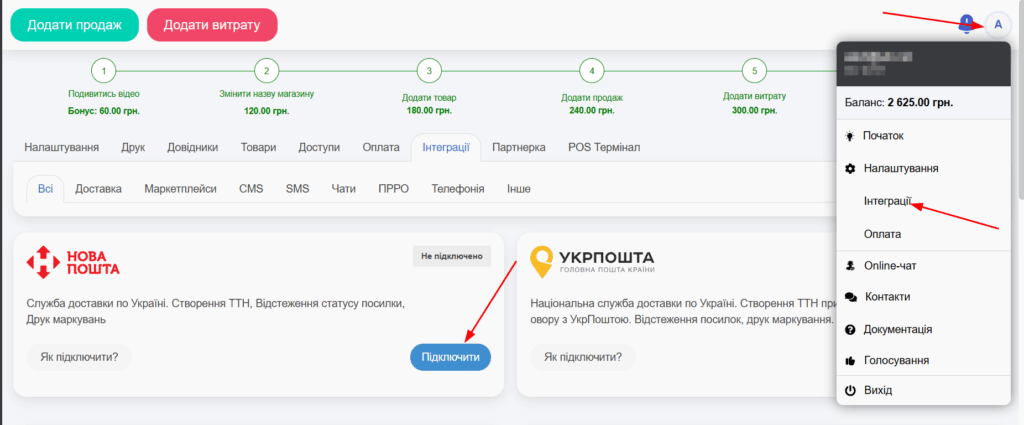The height and width of the screenshot is (425, 1024).
Task: Filter integrations by SMS
Action: (297, 189)
